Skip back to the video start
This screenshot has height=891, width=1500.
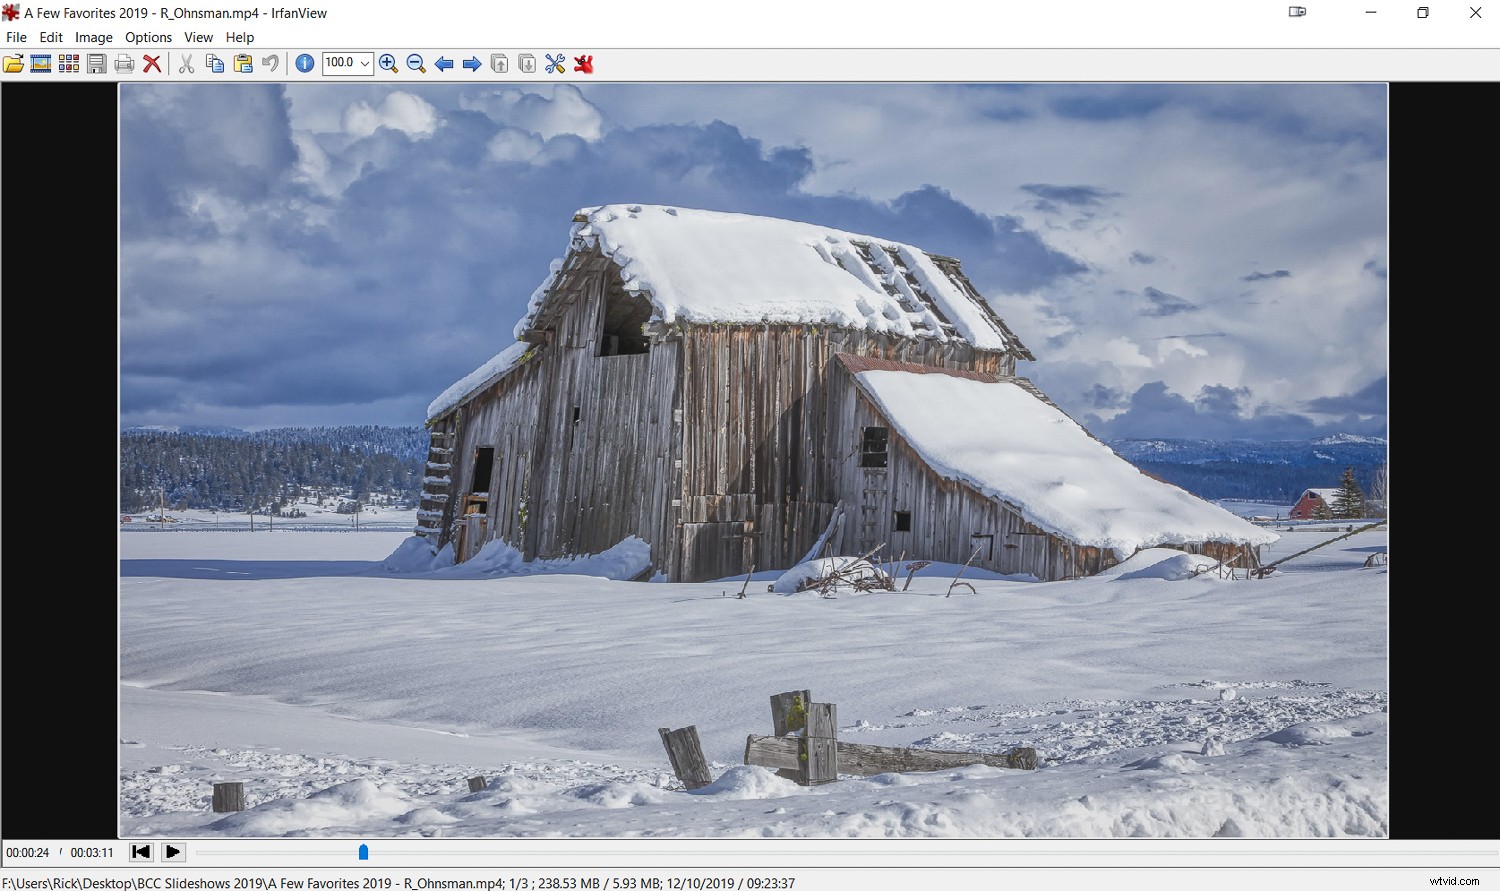[140, 852]
